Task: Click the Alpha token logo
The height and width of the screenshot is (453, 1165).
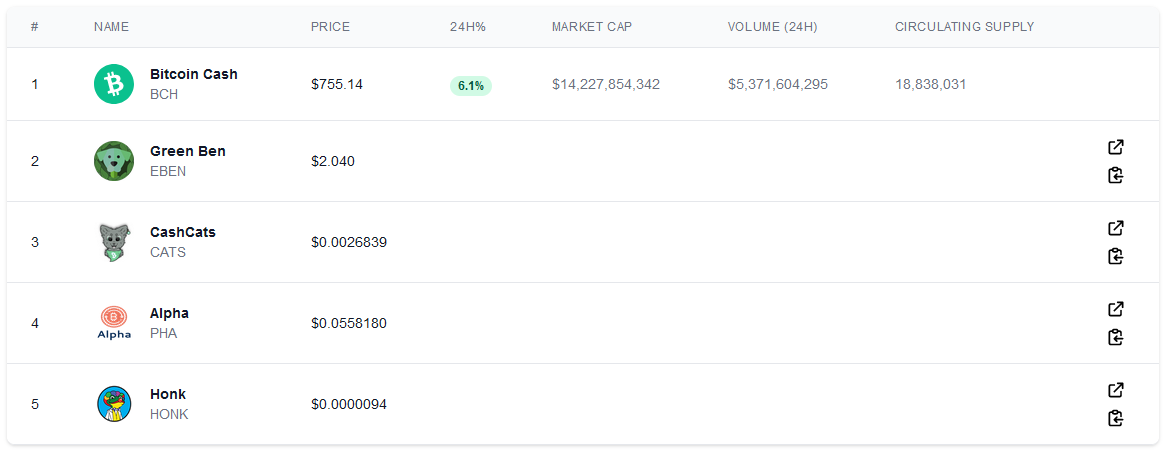Action: click(114, 323)
